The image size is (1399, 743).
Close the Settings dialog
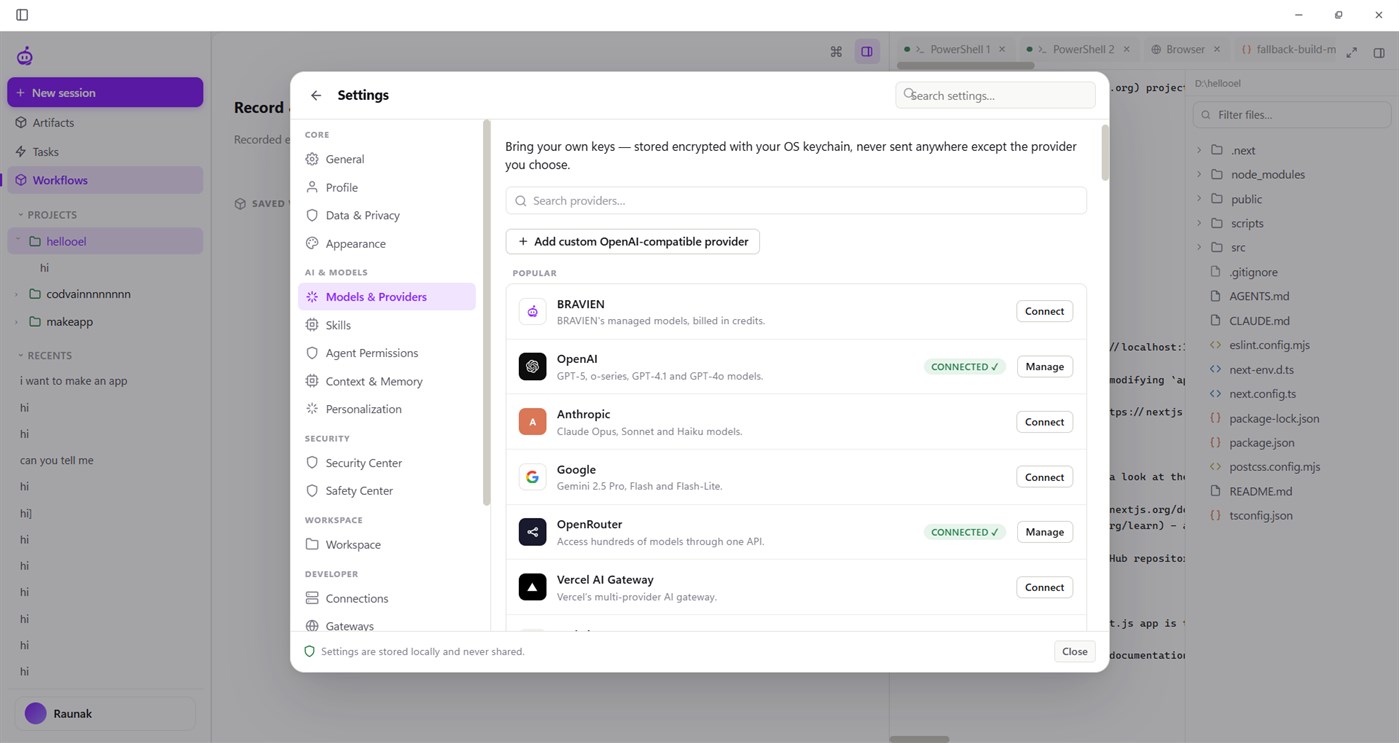coord(1075,651)
